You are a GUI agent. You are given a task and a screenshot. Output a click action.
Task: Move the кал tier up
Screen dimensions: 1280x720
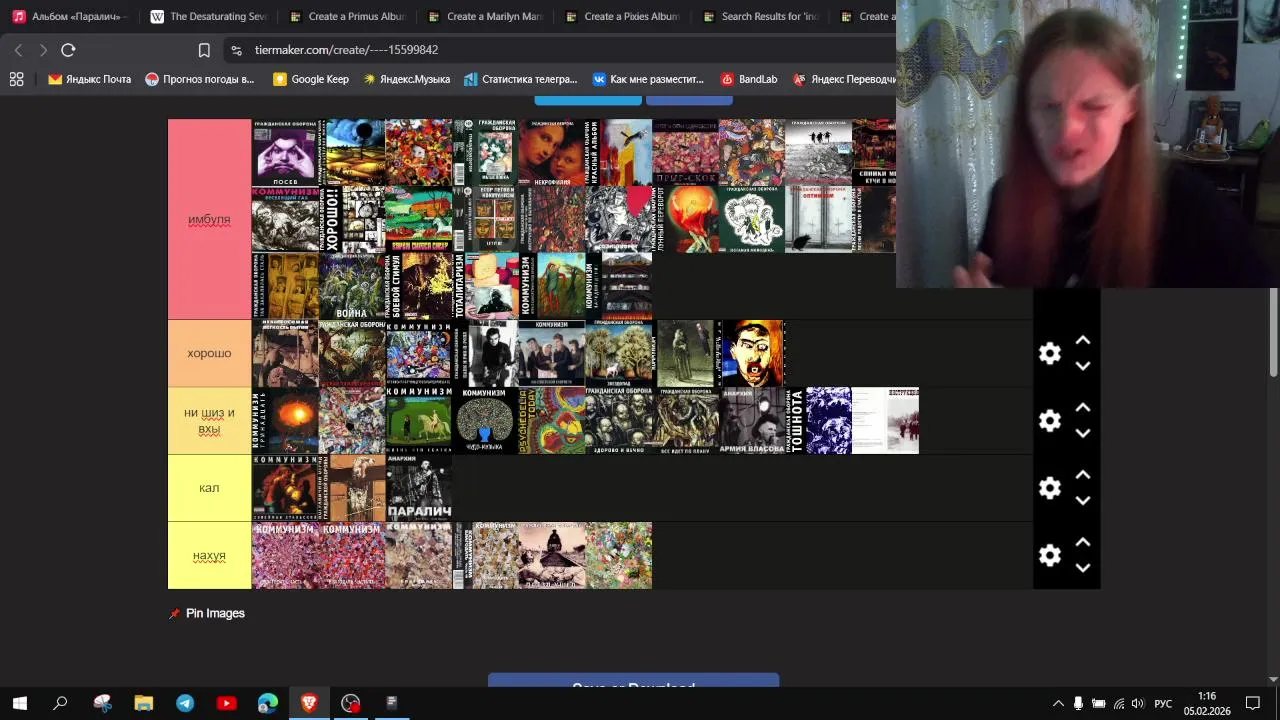coord(1082,475)
